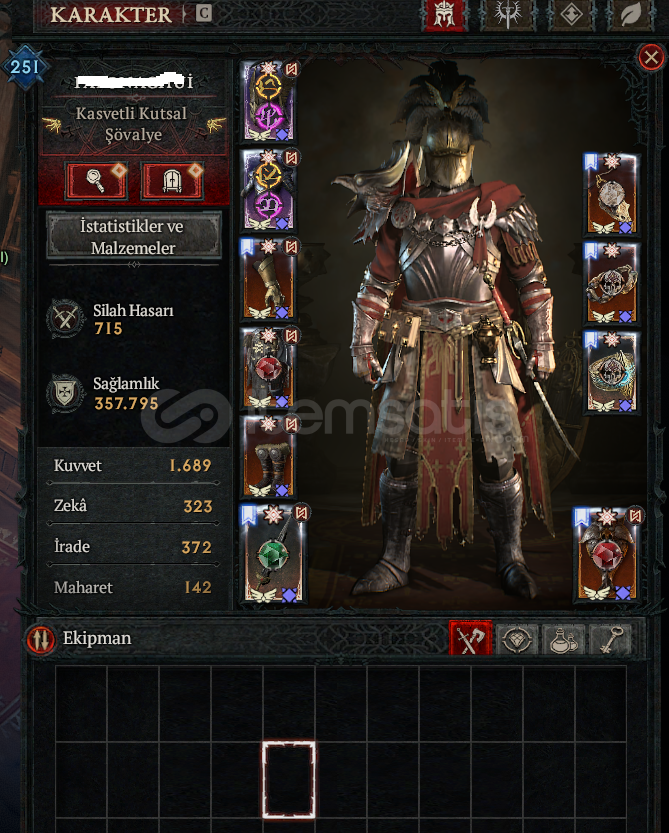Open the leaf seasonal tab icon

coord(631,14)
